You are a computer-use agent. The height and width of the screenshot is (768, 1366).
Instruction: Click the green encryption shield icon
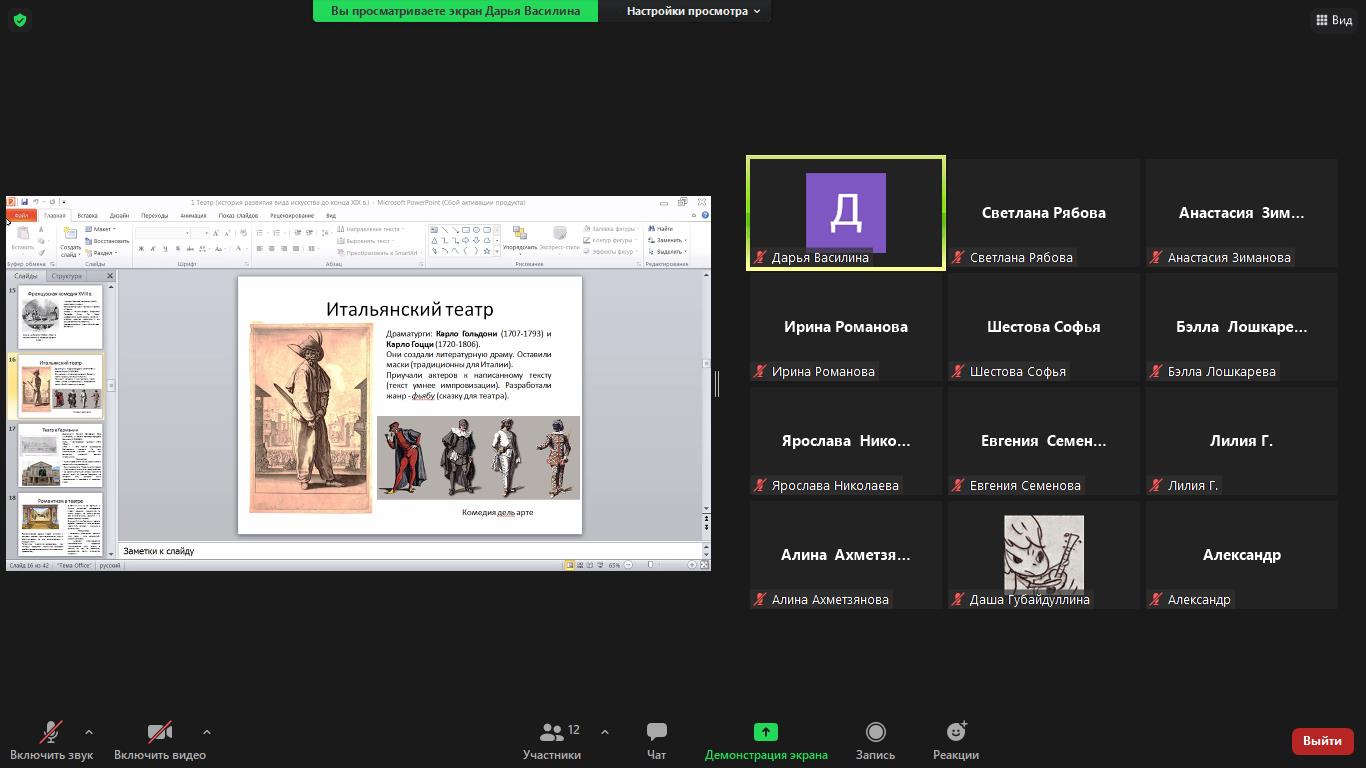coord(20,20)
